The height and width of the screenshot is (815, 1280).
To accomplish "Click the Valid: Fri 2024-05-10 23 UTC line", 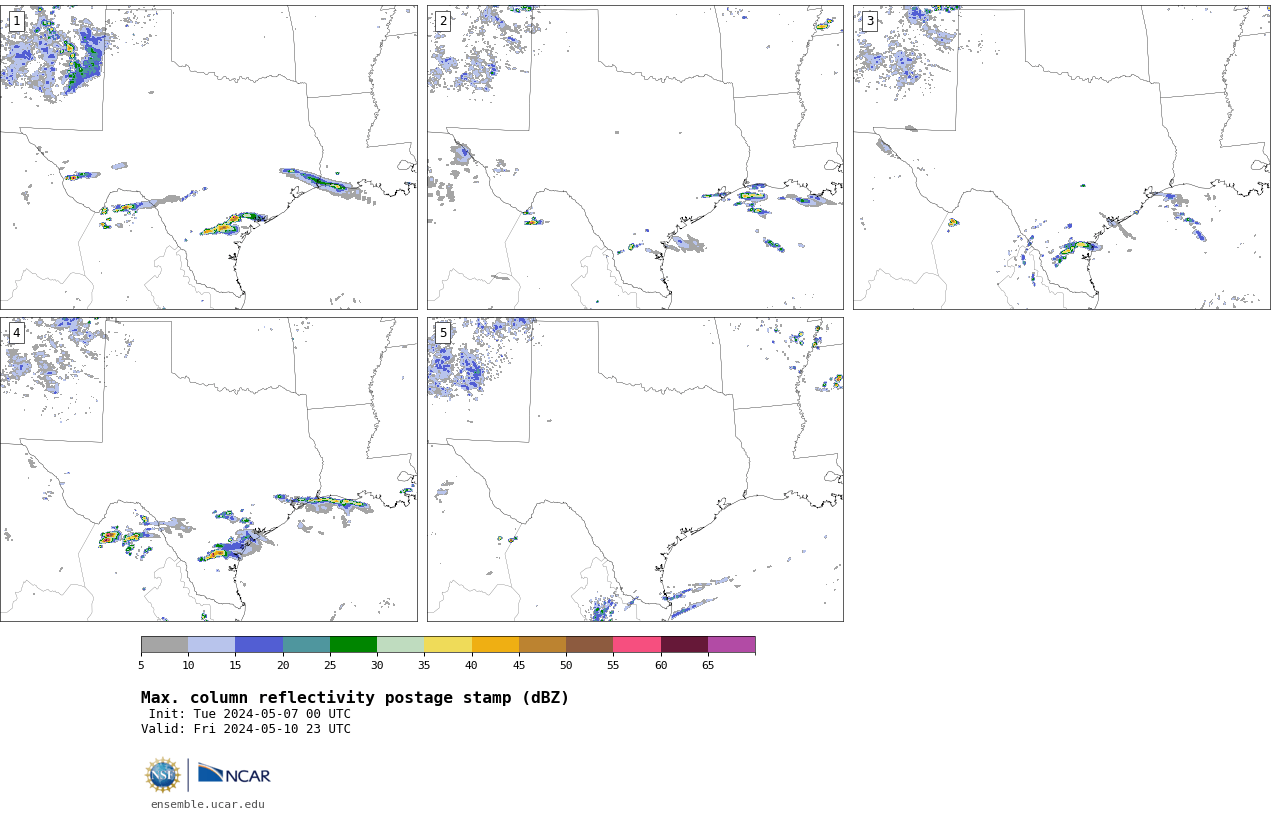I will tap(246, 729).
